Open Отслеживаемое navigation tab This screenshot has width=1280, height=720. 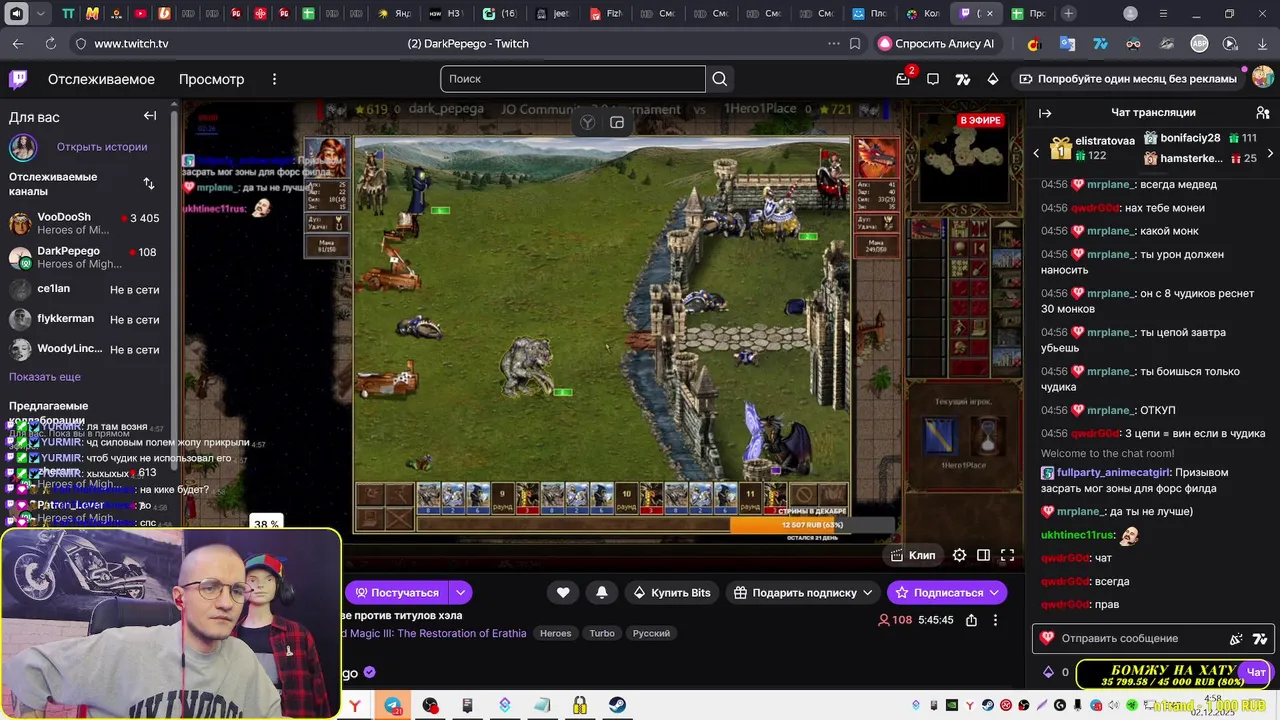click(x=101, y=79)
